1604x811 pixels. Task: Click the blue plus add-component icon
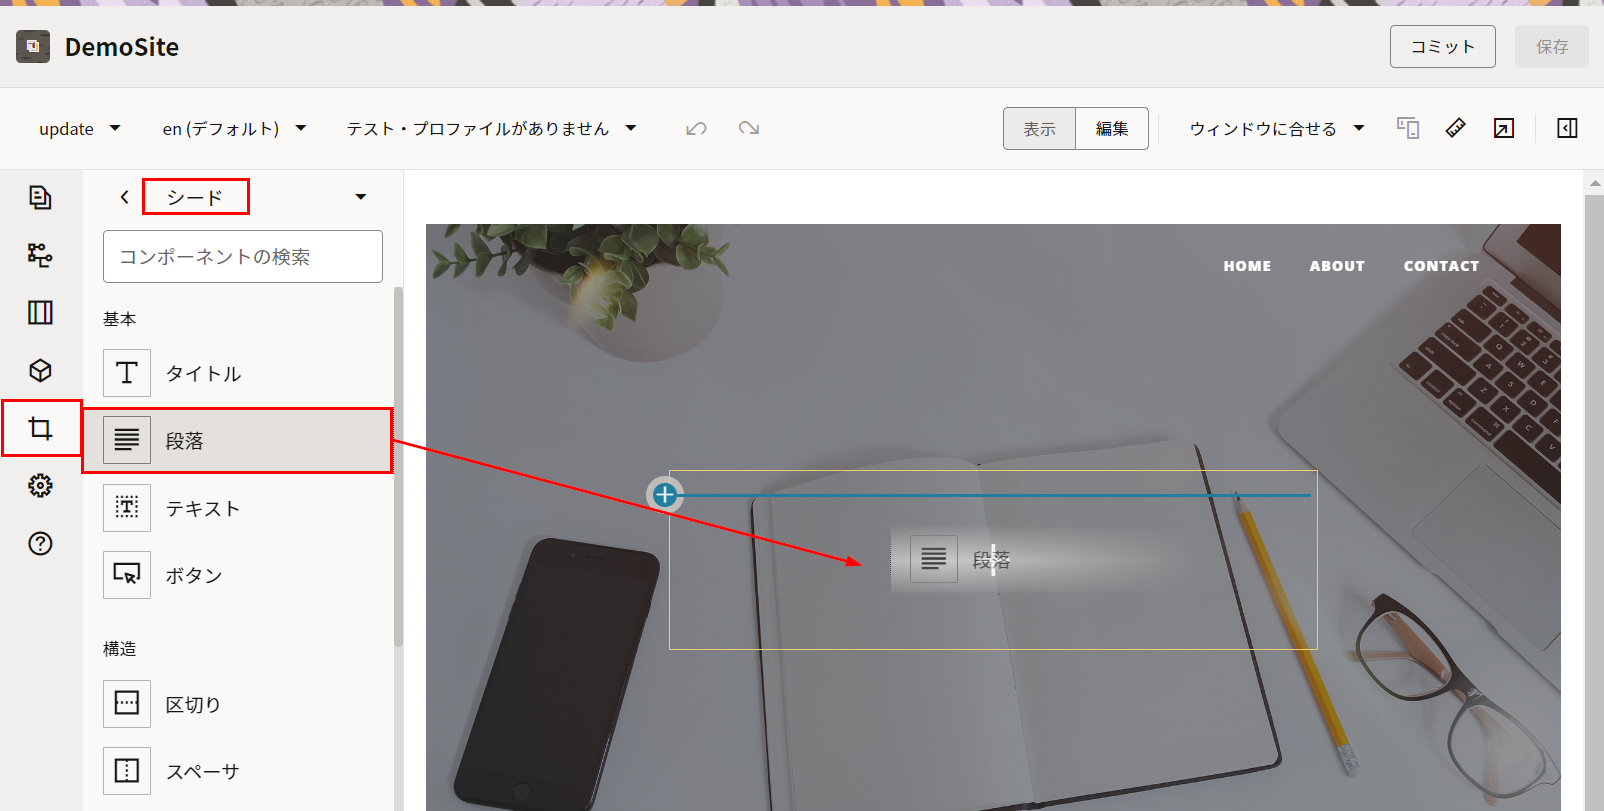[665, 494]
